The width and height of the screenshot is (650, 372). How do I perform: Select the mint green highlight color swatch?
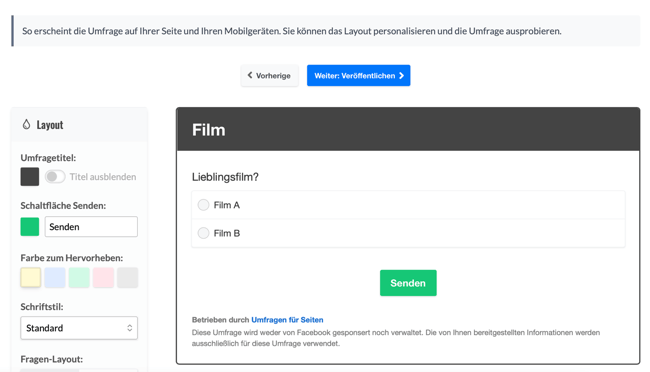point(79,277)
